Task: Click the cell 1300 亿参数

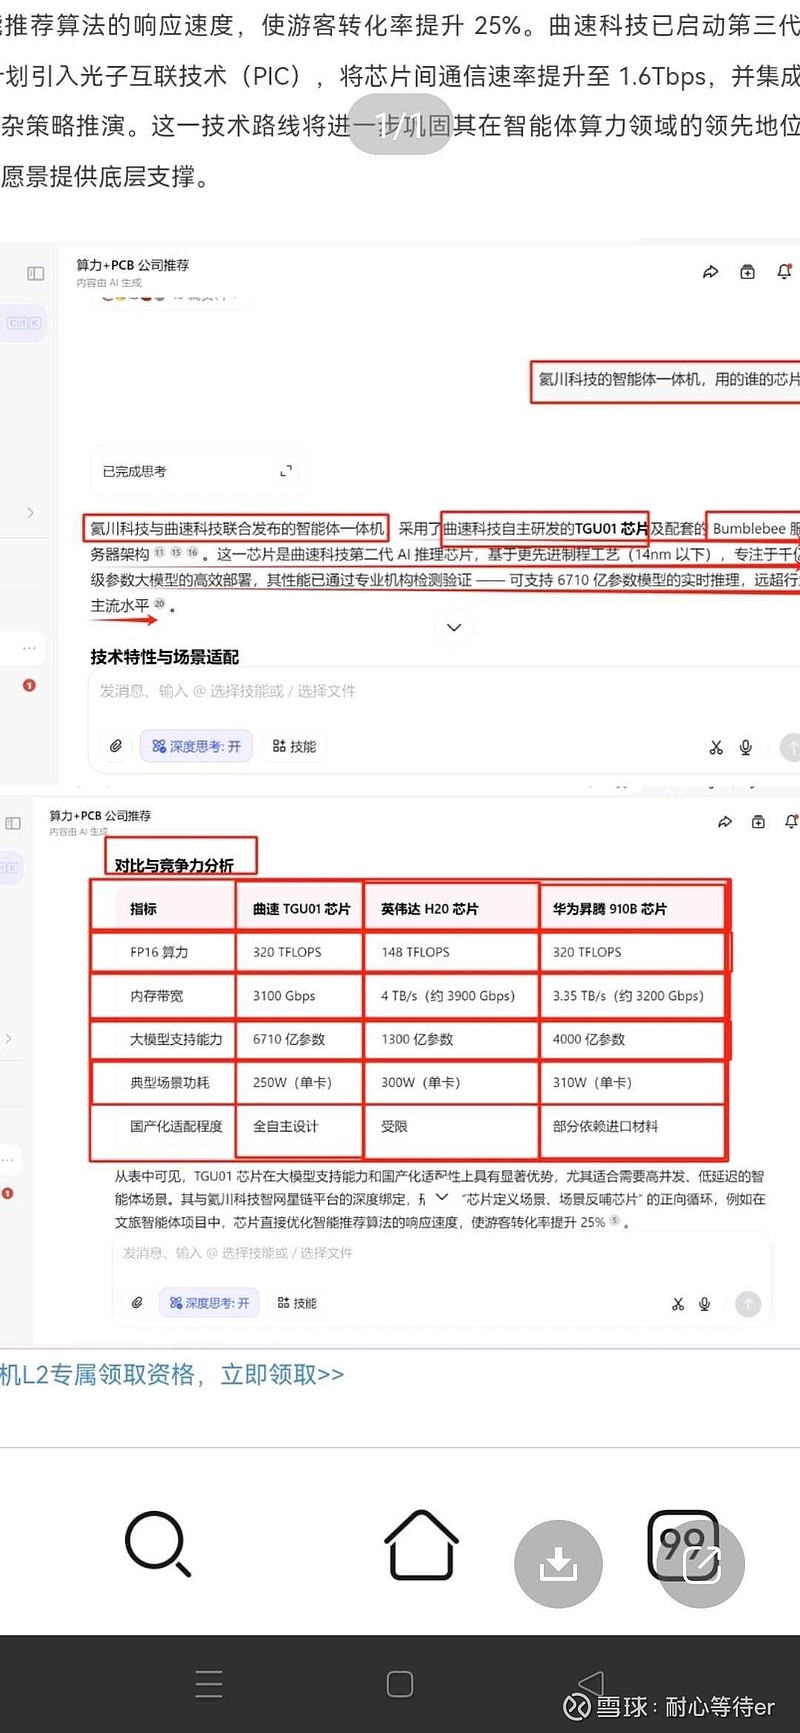Action: pyautogui.click(x=417, y=1039)
